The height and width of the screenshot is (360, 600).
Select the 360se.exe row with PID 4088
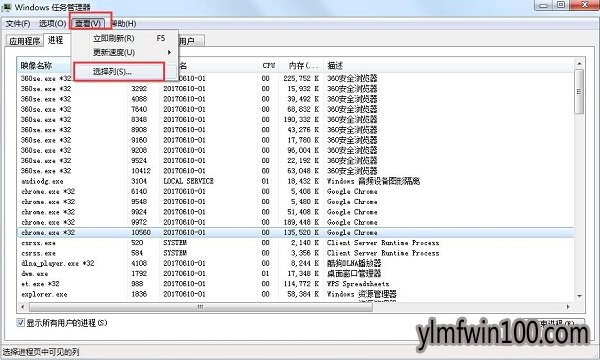tap(295, 99)
